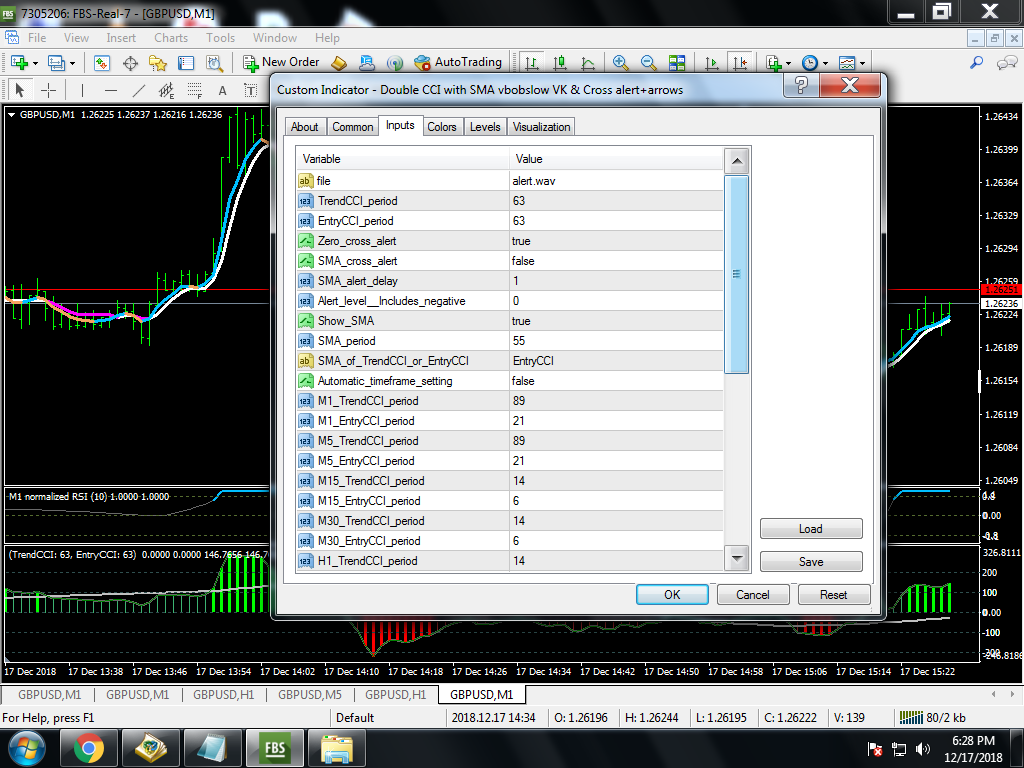This screenshot has width=1024, height=768.
Task: Click the OK button
Action: 672,595
